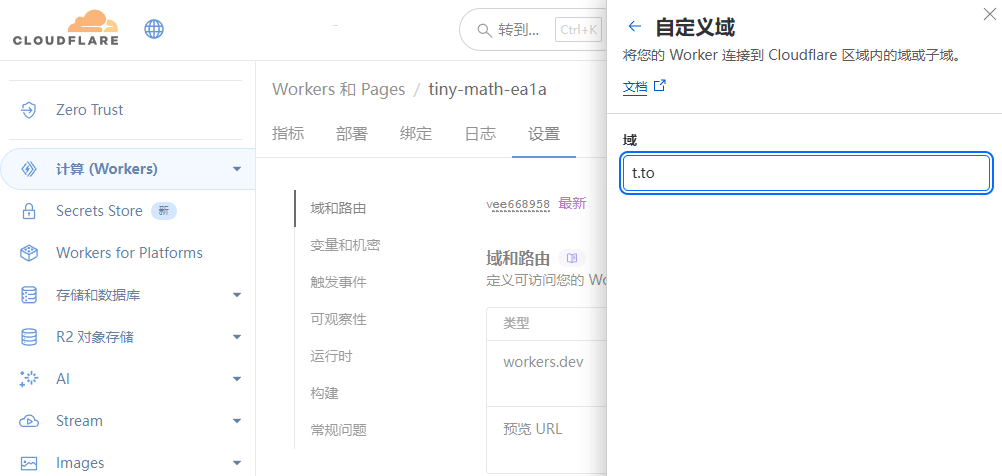Viewport: 1002px width, 476px height.
Task: Select 可观察性 in settings sidebar
Action: tap(339, 319)
